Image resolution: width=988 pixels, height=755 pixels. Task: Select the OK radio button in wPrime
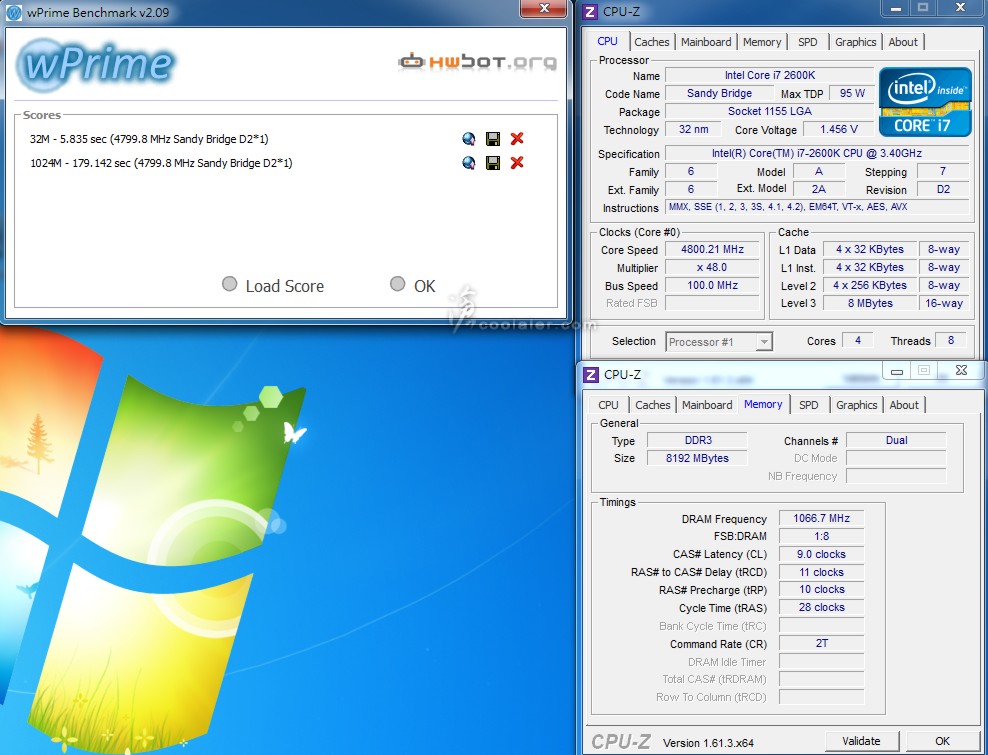pyautogui.click(x=397, y=284)
